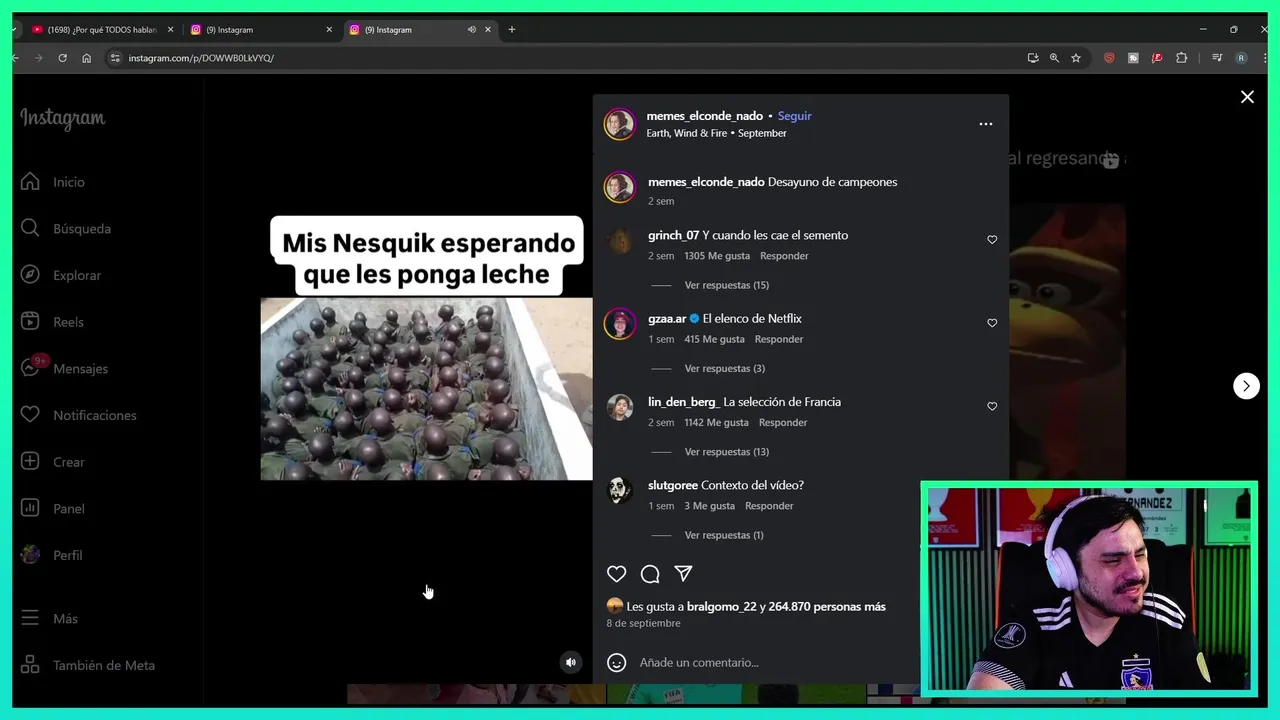This screenshot has width=1280, height=720.
Task: Open memes_elconde_nado profile from header
Action: [x=704, y=116]
